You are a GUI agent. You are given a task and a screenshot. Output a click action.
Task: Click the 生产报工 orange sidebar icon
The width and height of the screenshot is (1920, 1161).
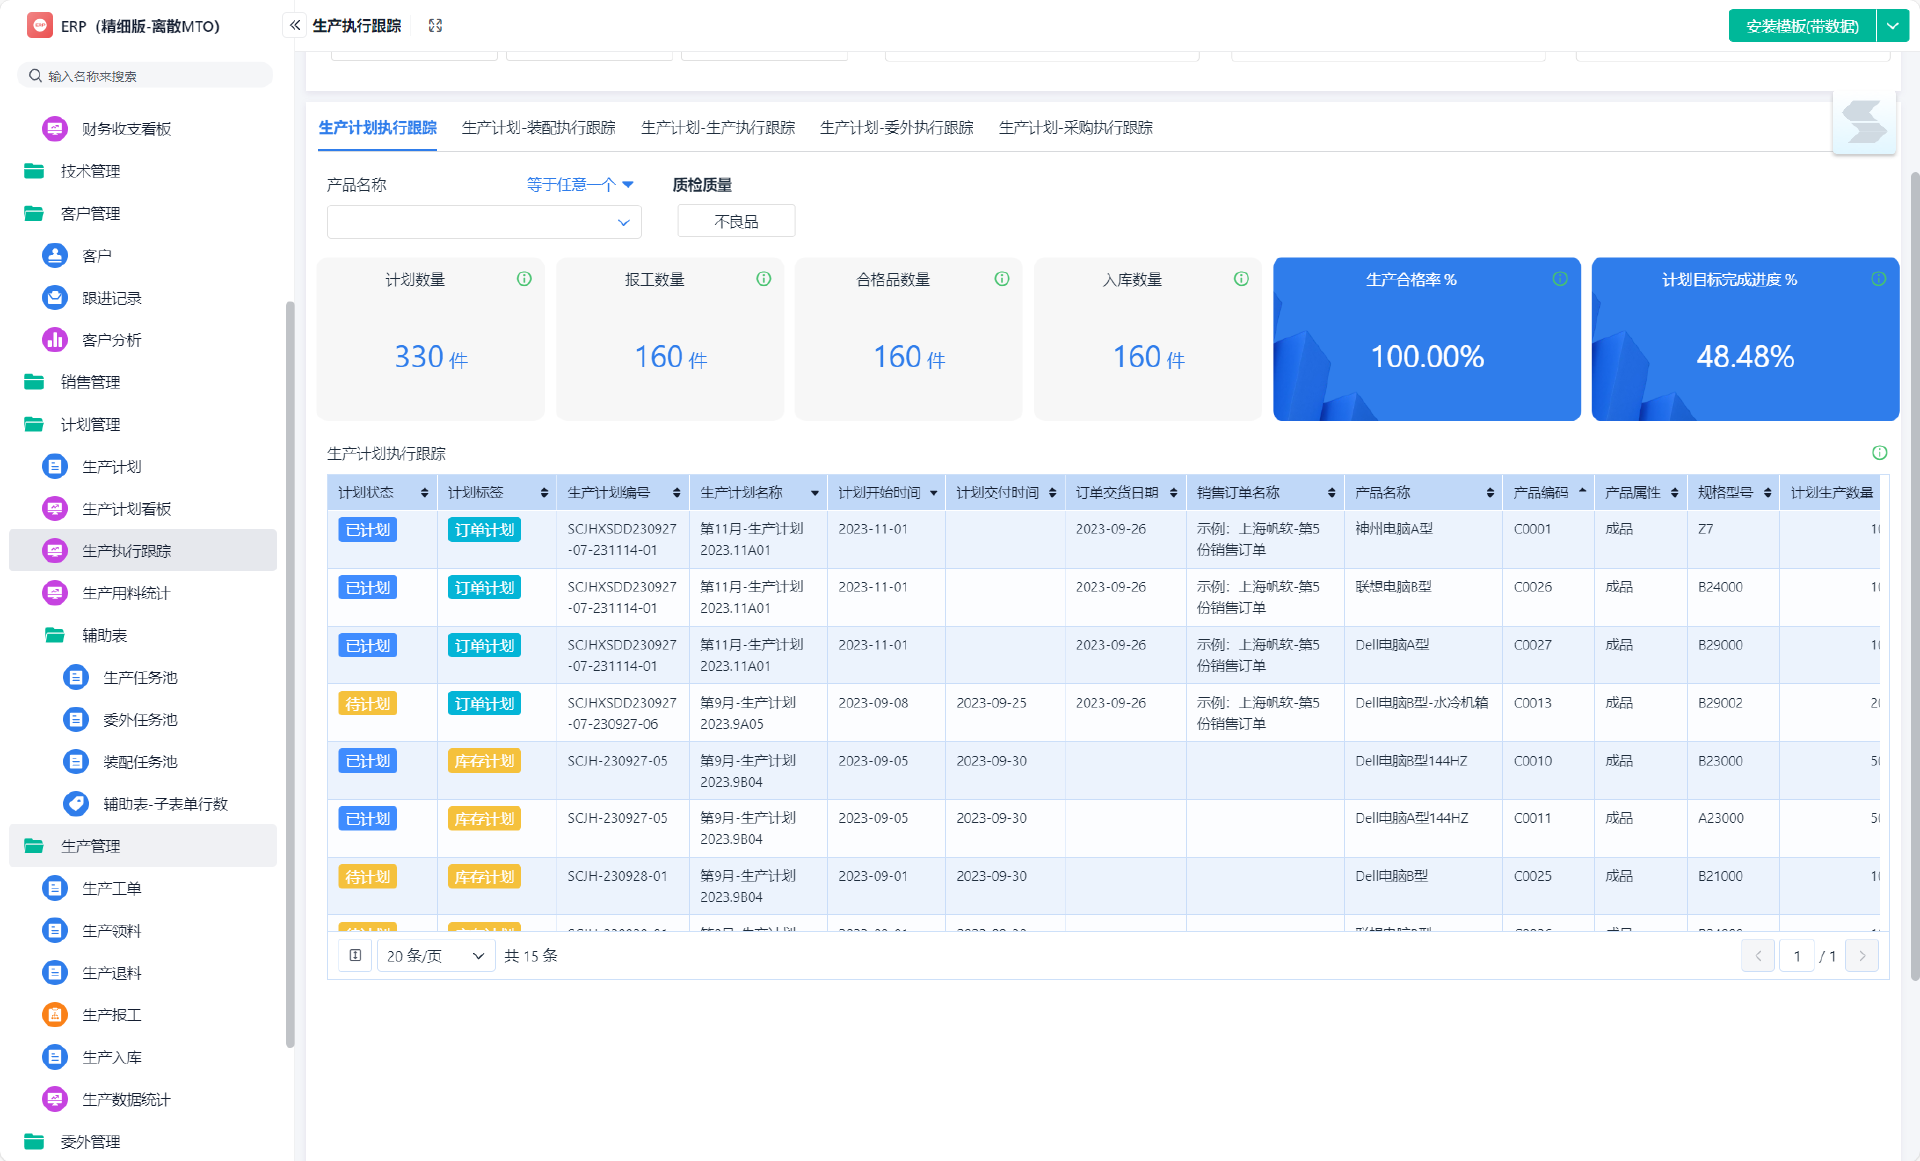click(55, 1015)
